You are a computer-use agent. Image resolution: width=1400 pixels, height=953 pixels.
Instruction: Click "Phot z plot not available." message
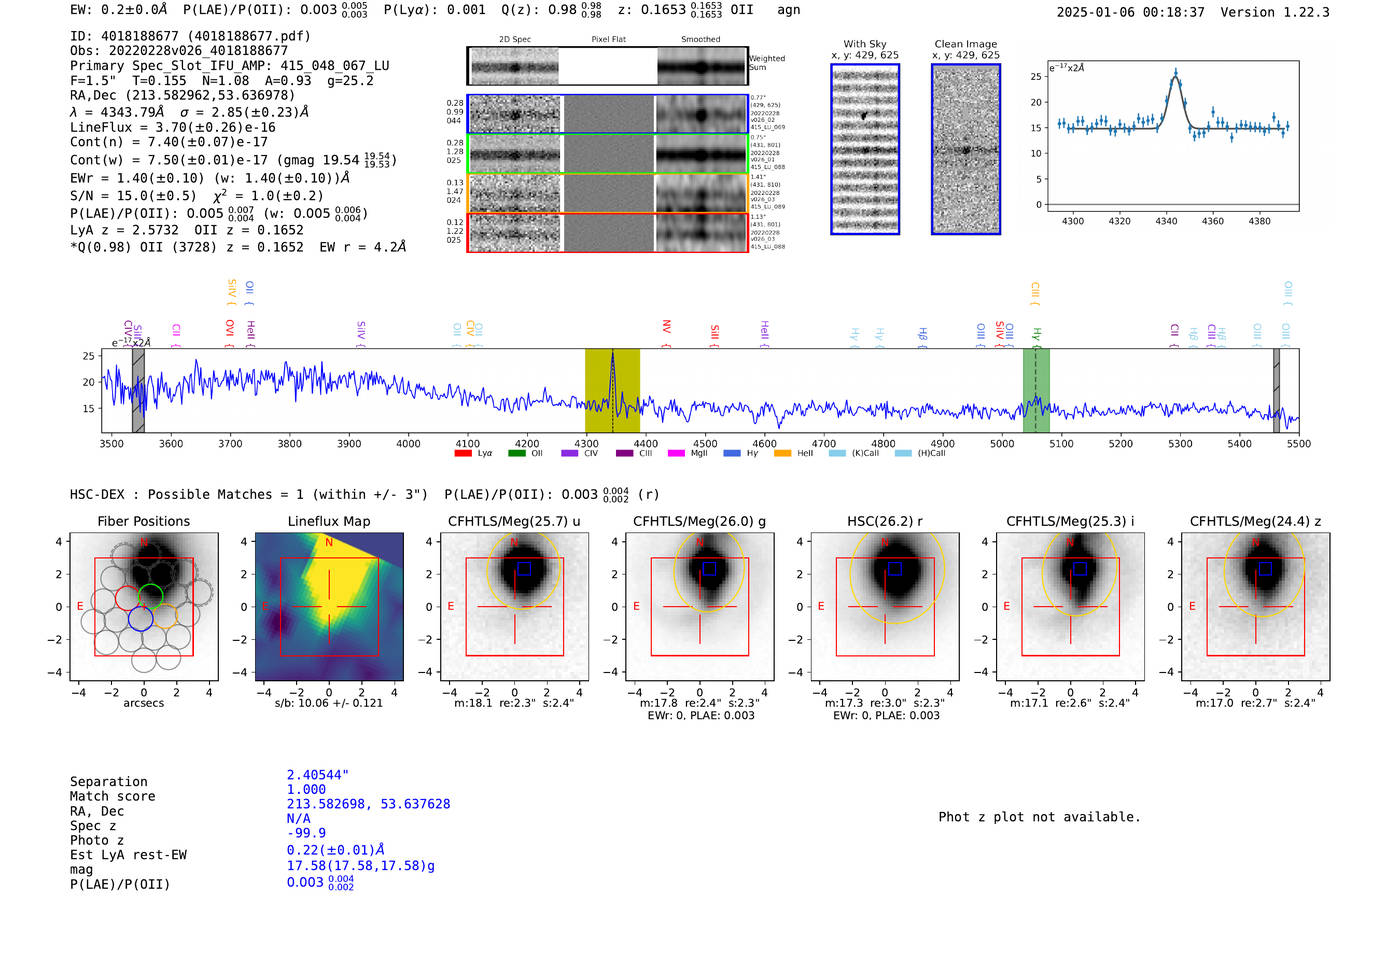[x=1040, y=817]
